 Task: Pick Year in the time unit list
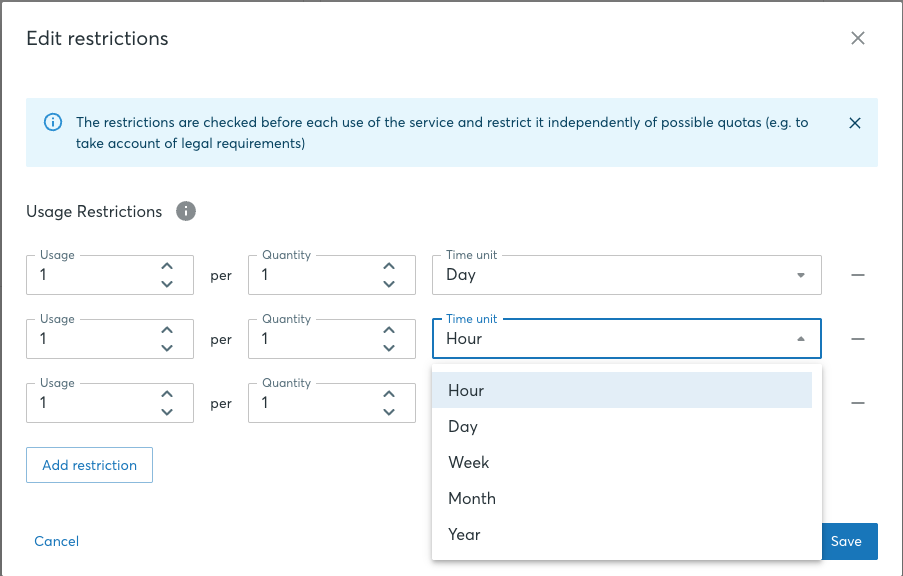622,534
